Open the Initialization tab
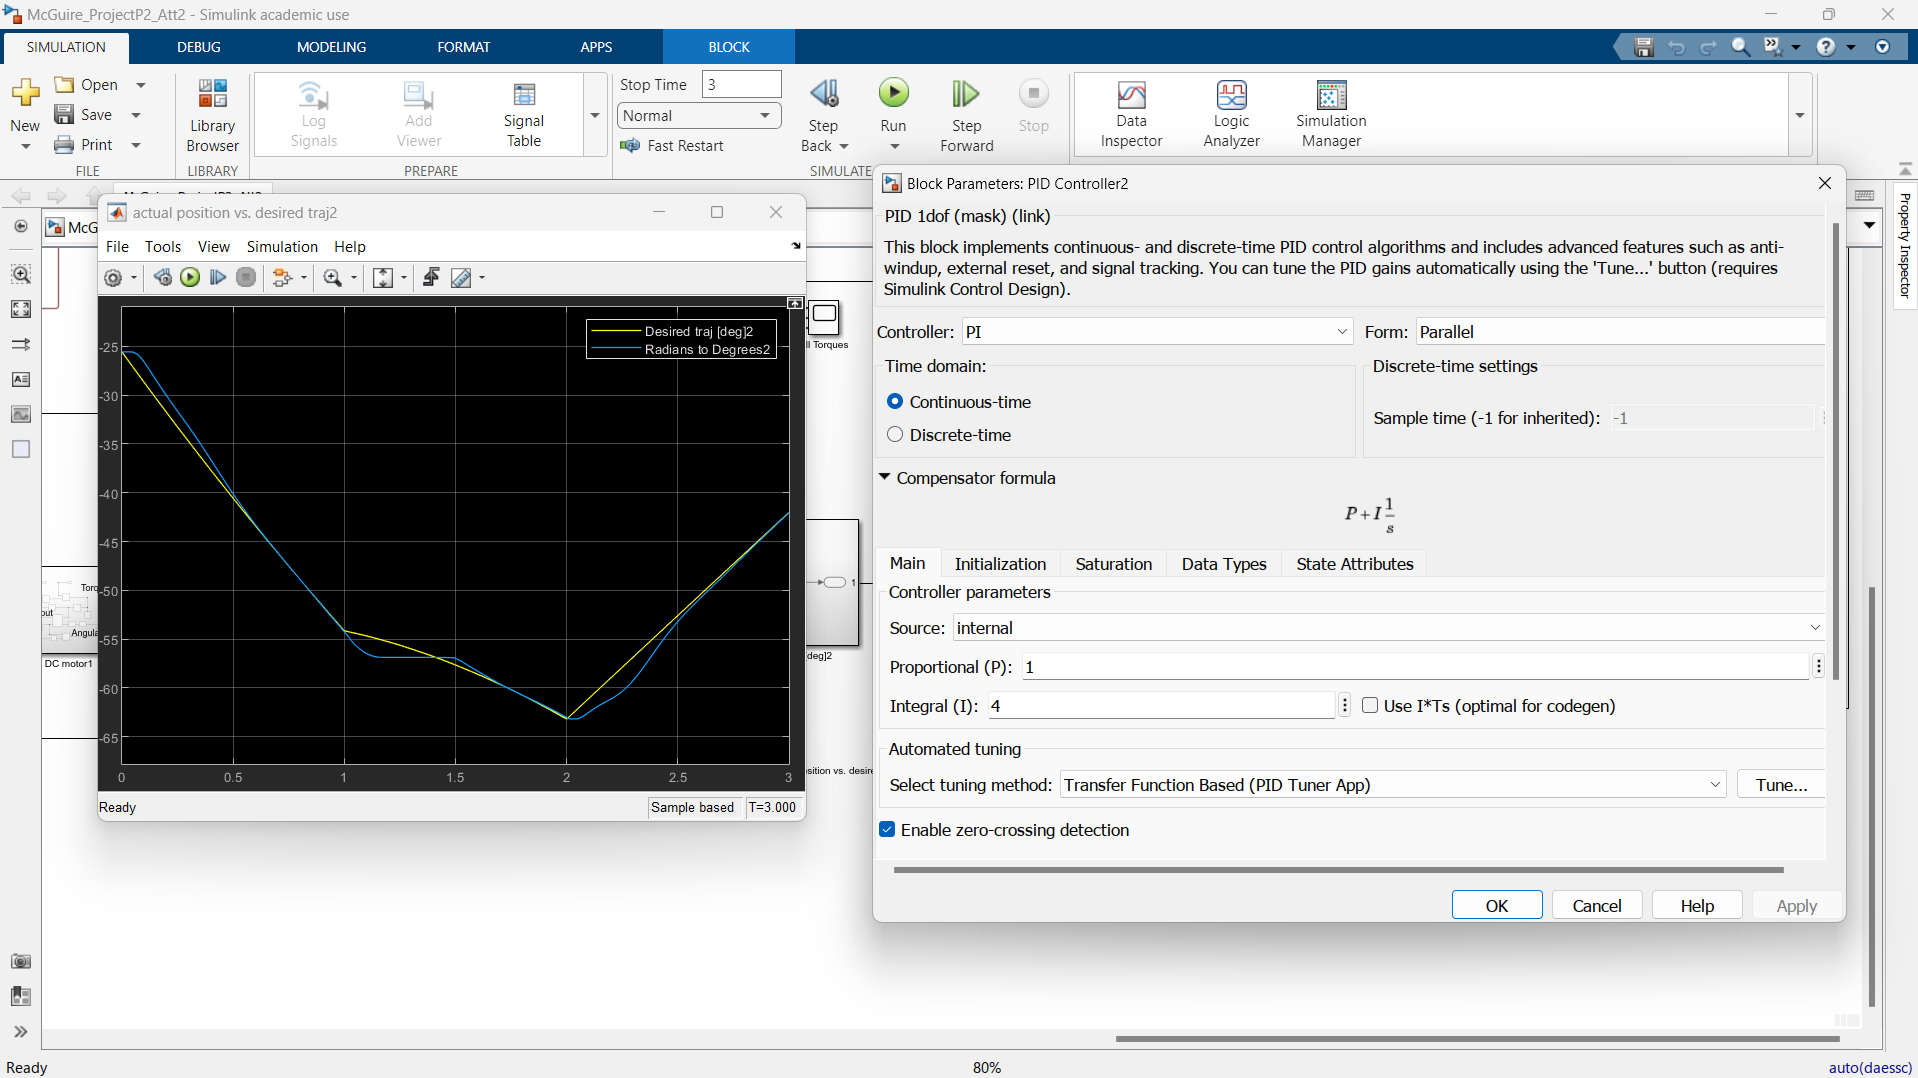Viewport: 1918px width, 1078px height. pyautogui.click(x=1000, y=564)
